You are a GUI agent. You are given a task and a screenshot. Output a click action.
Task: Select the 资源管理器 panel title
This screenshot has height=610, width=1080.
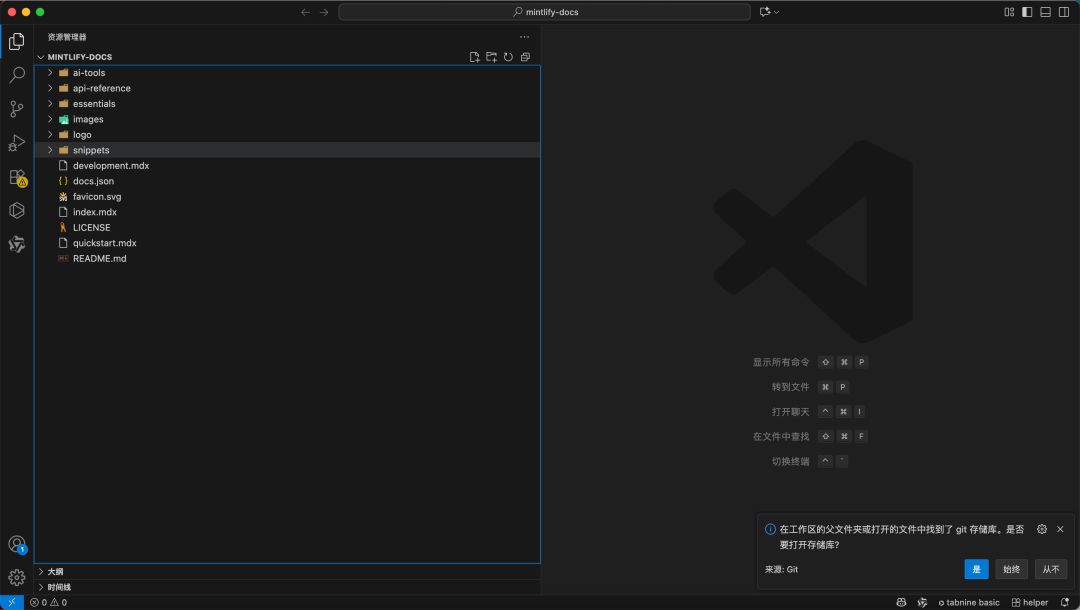point(67,37)
